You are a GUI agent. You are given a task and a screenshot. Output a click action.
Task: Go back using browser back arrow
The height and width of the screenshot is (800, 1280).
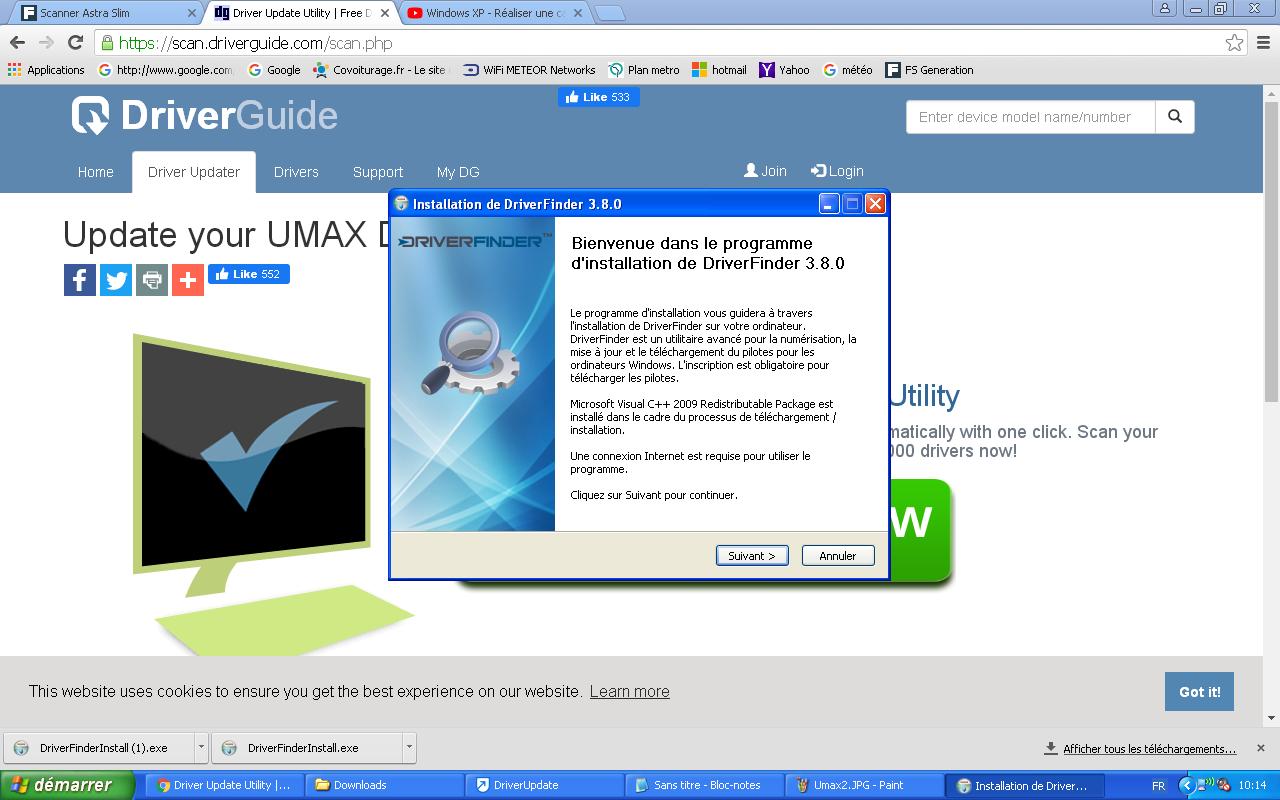(17, 43)
